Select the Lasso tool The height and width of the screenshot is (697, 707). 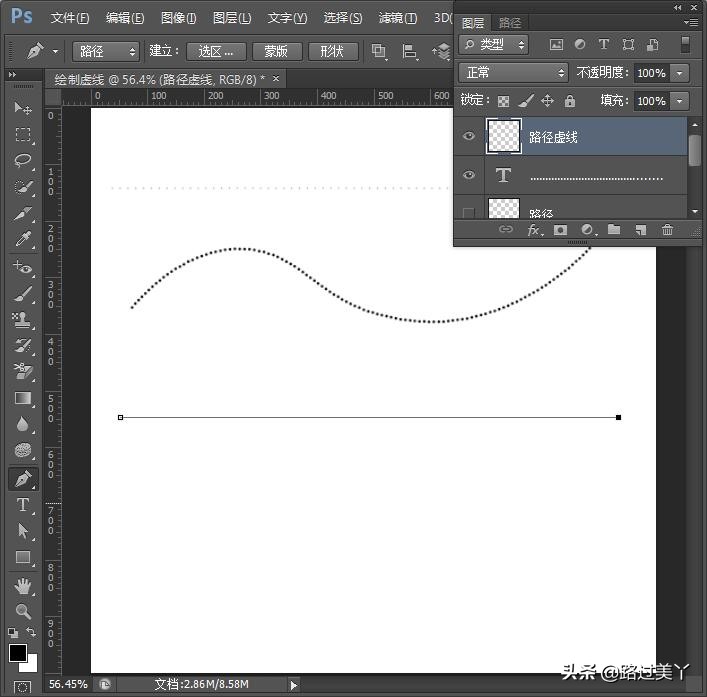23,160
